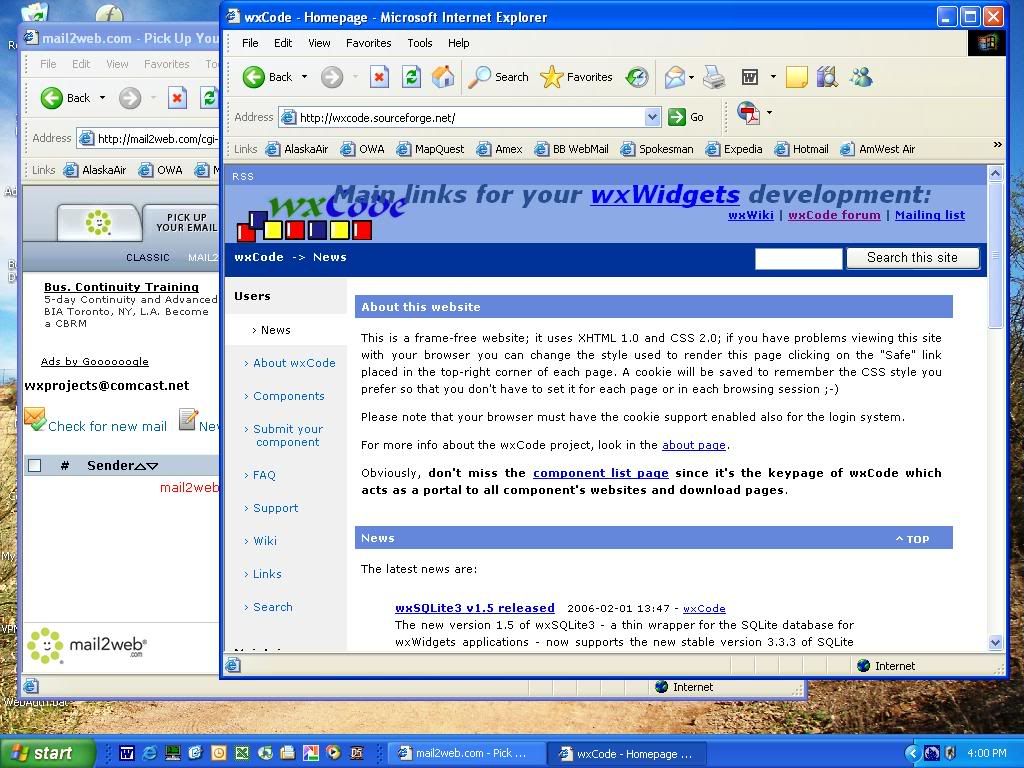Open the Amex favorite in the Links bar
This screenshot has width=1024, height=768.
[500, 149]
